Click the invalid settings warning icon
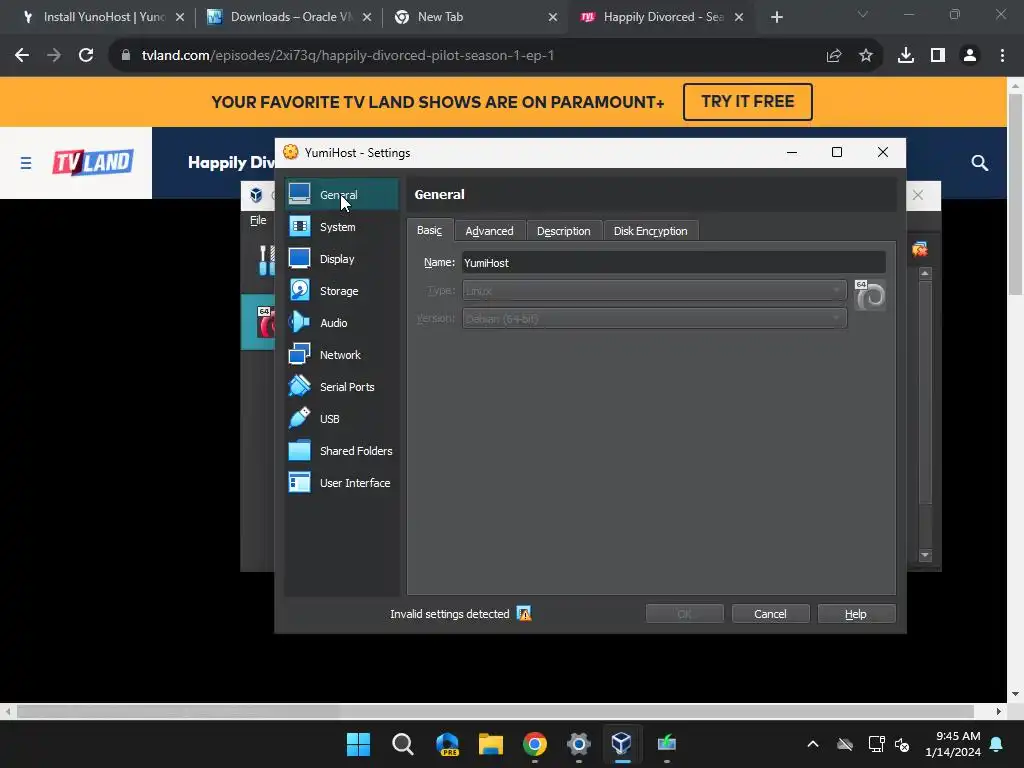Viewport: 1024px width, 768px height. (x=524, y=613)
